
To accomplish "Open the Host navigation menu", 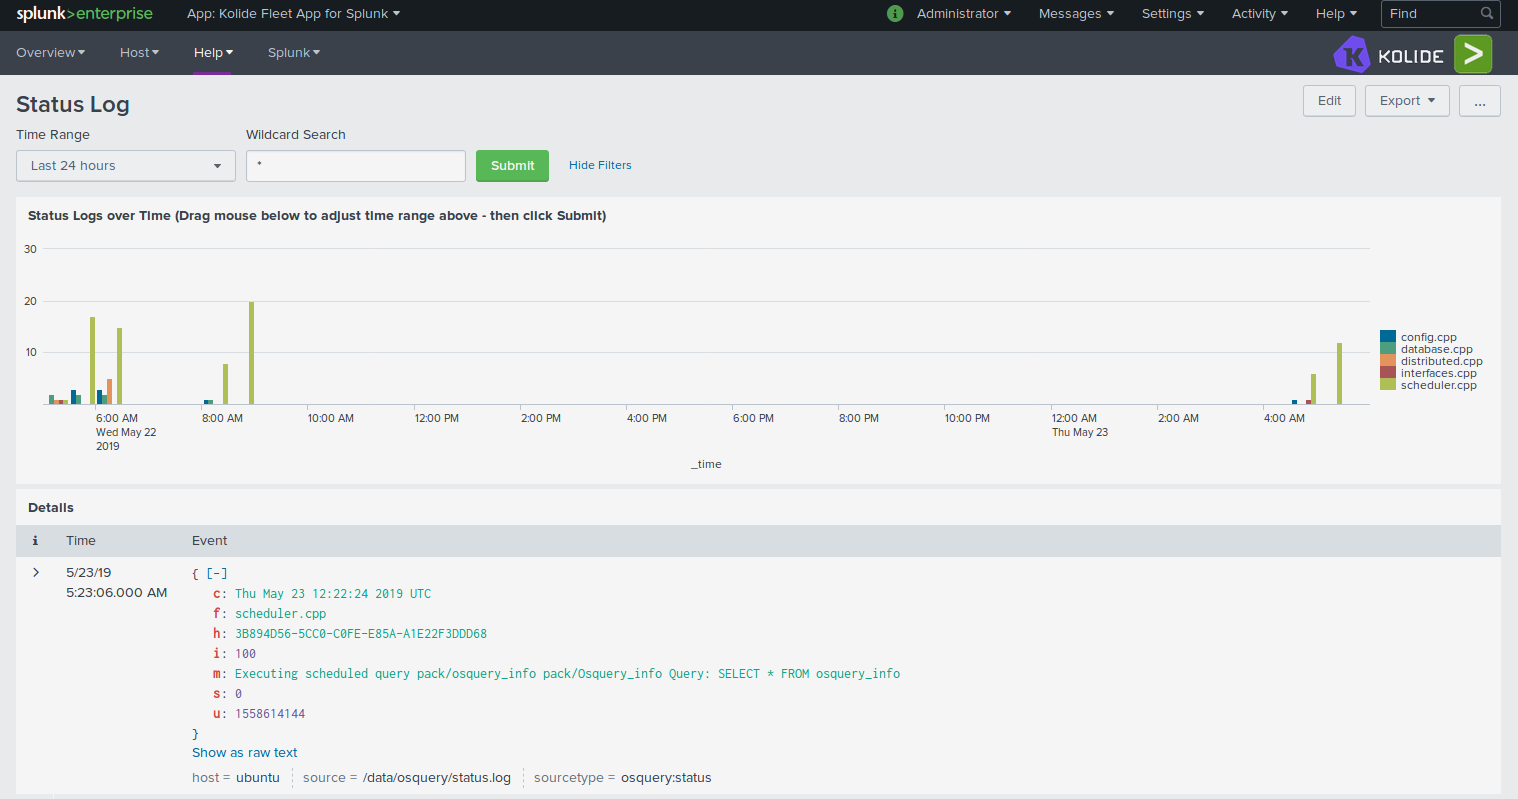I will tap(140, 53).
